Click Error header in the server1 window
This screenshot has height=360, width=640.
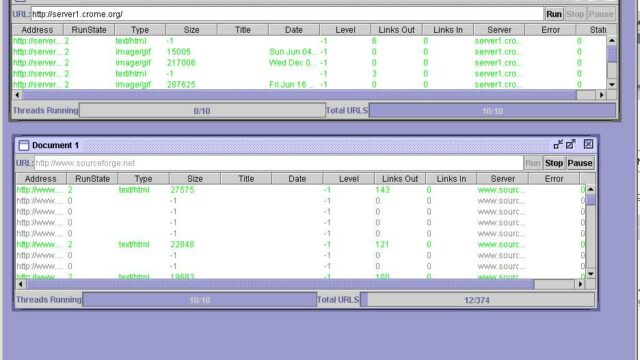[x=550, y=30]
